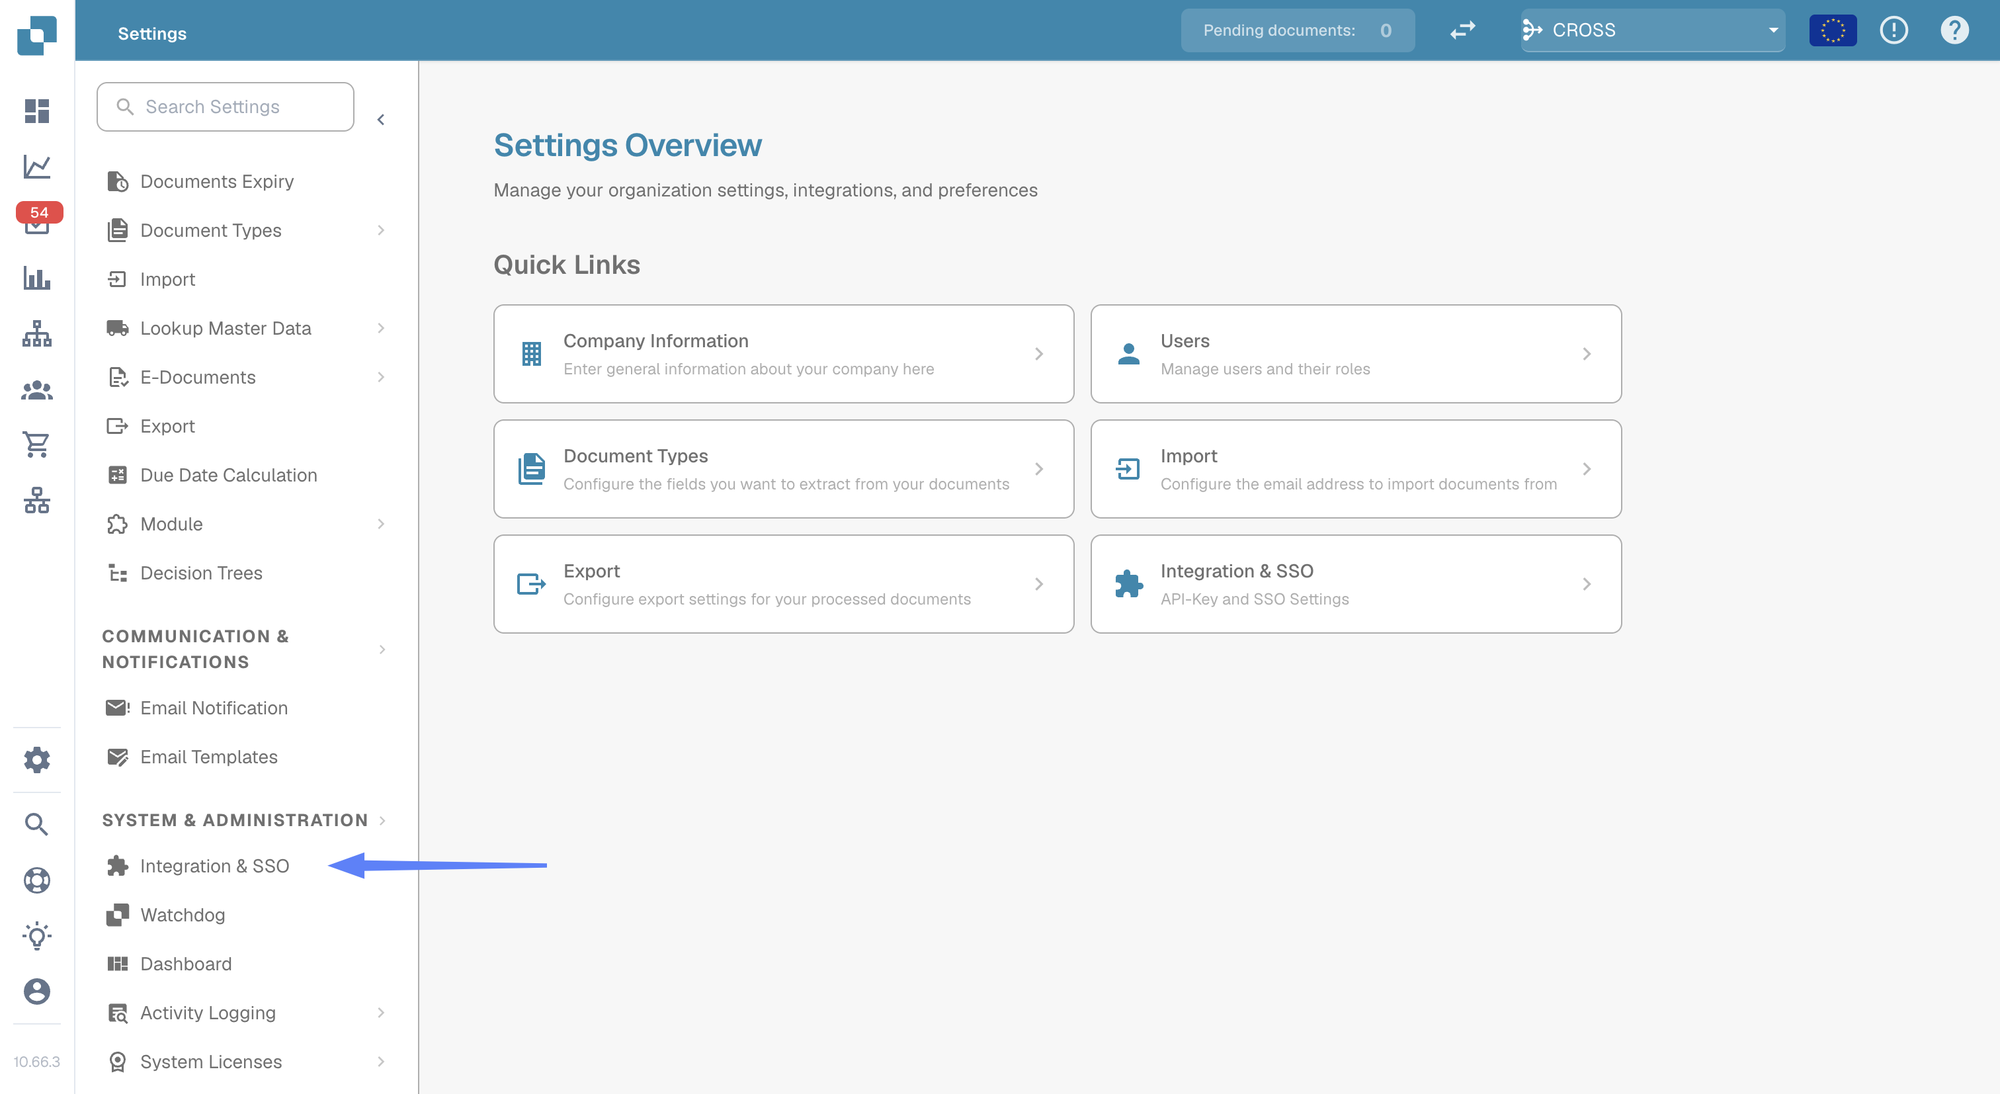Screen dimensions: 2000x1094
Task: Collapse the settings sidebar with the chevron
Action: [x=381, y=120]
